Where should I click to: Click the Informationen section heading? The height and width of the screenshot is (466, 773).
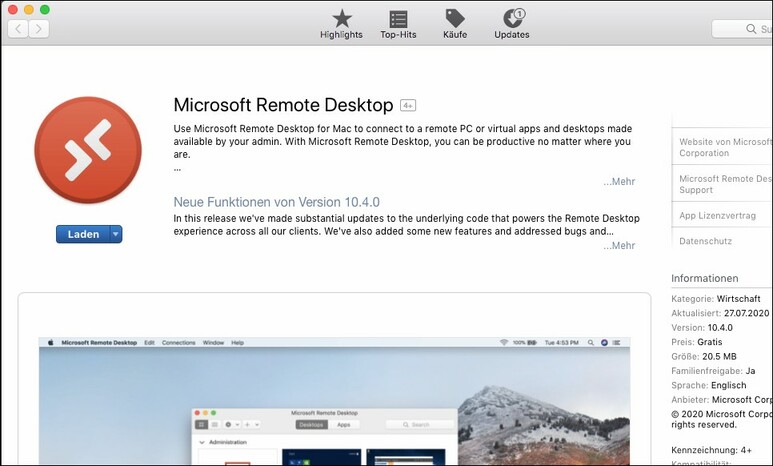click(704, 278)
